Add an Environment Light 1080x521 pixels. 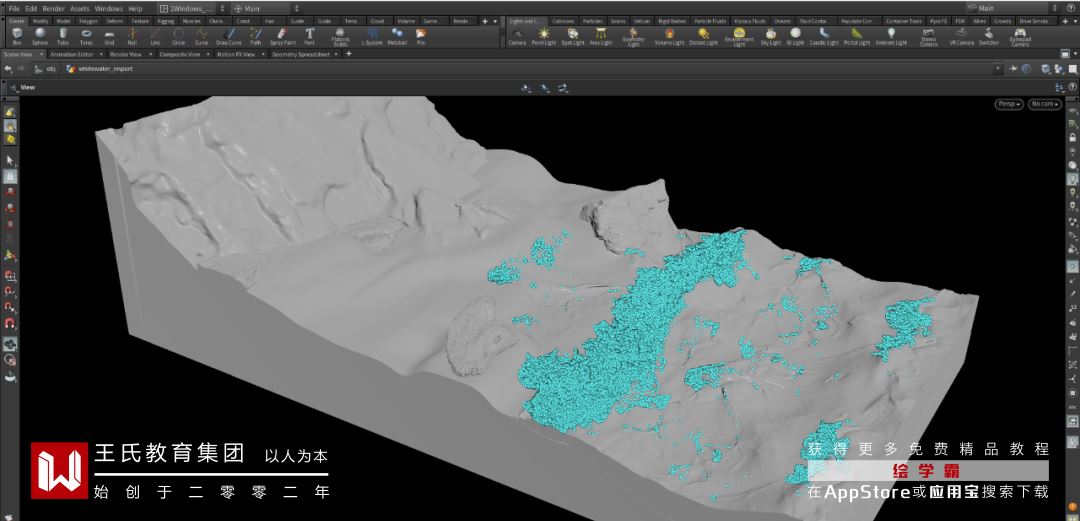point(739,37)
